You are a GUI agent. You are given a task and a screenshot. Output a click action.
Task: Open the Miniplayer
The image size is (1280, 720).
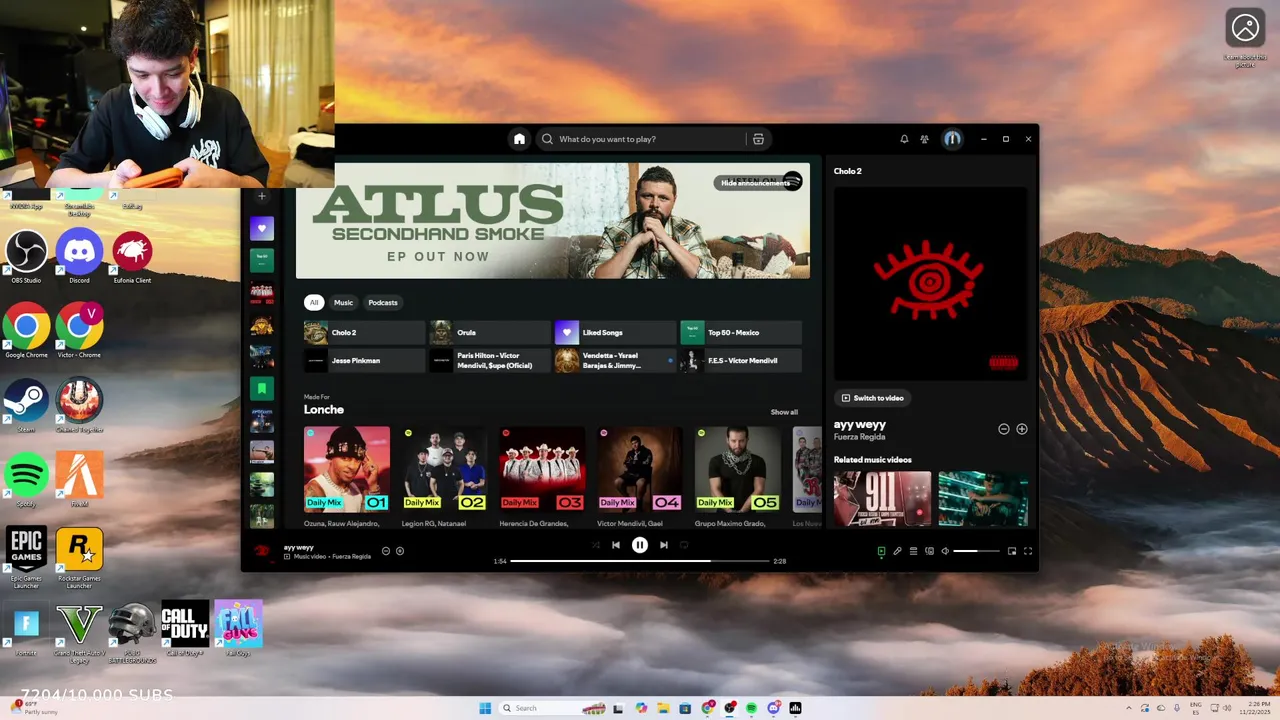pyautogui.click(x=1012, y=551)
